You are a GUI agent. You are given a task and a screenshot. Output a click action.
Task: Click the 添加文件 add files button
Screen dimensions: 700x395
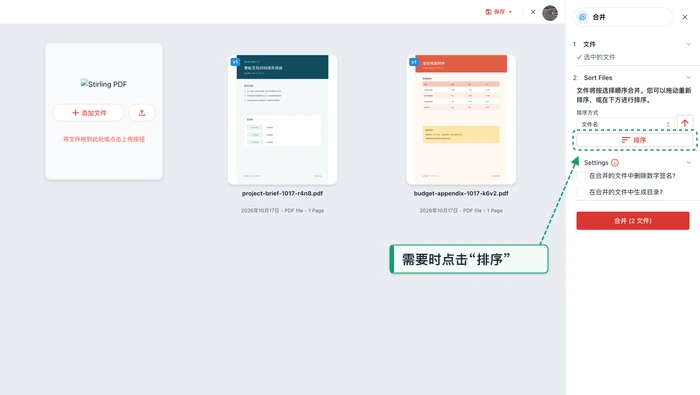(x=88, y=113)
